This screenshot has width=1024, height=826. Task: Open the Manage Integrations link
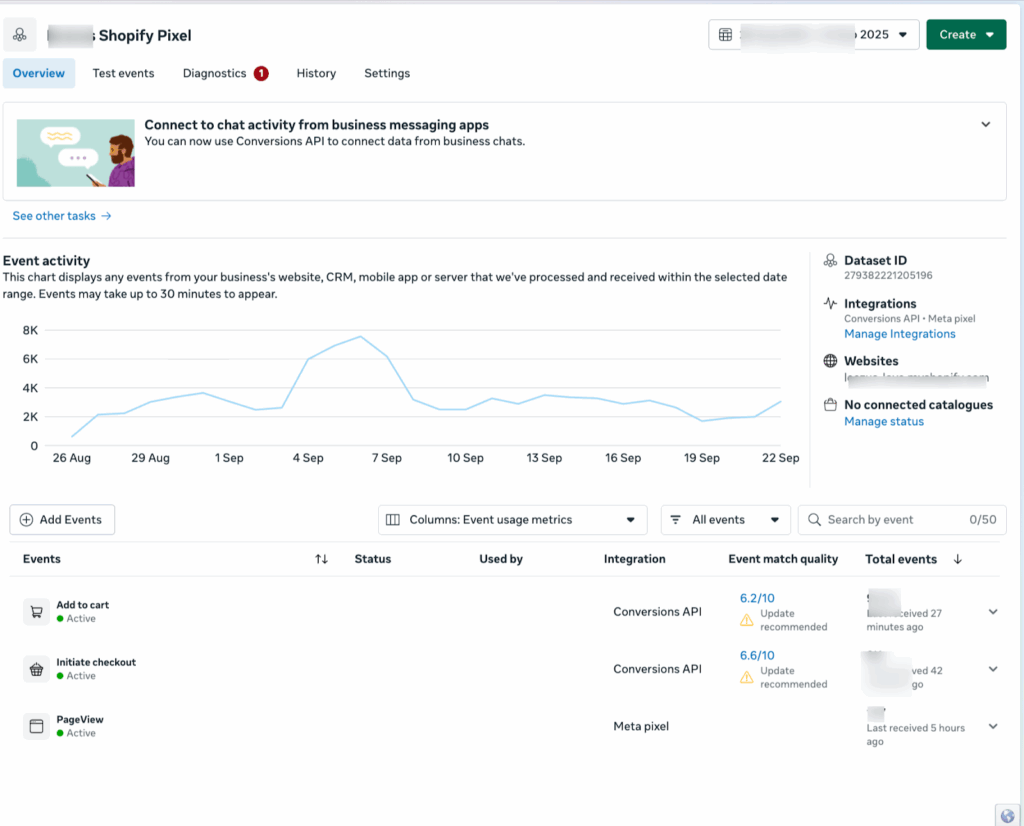tap(899, 334)
